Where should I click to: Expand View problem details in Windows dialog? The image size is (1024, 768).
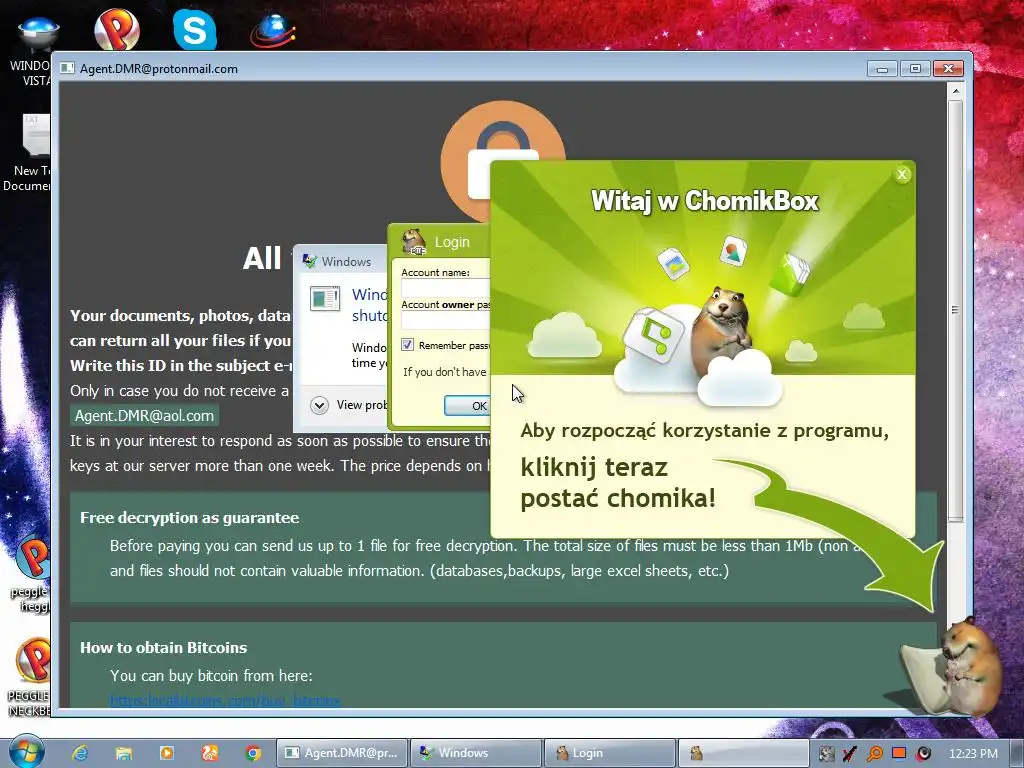[319, 406]
